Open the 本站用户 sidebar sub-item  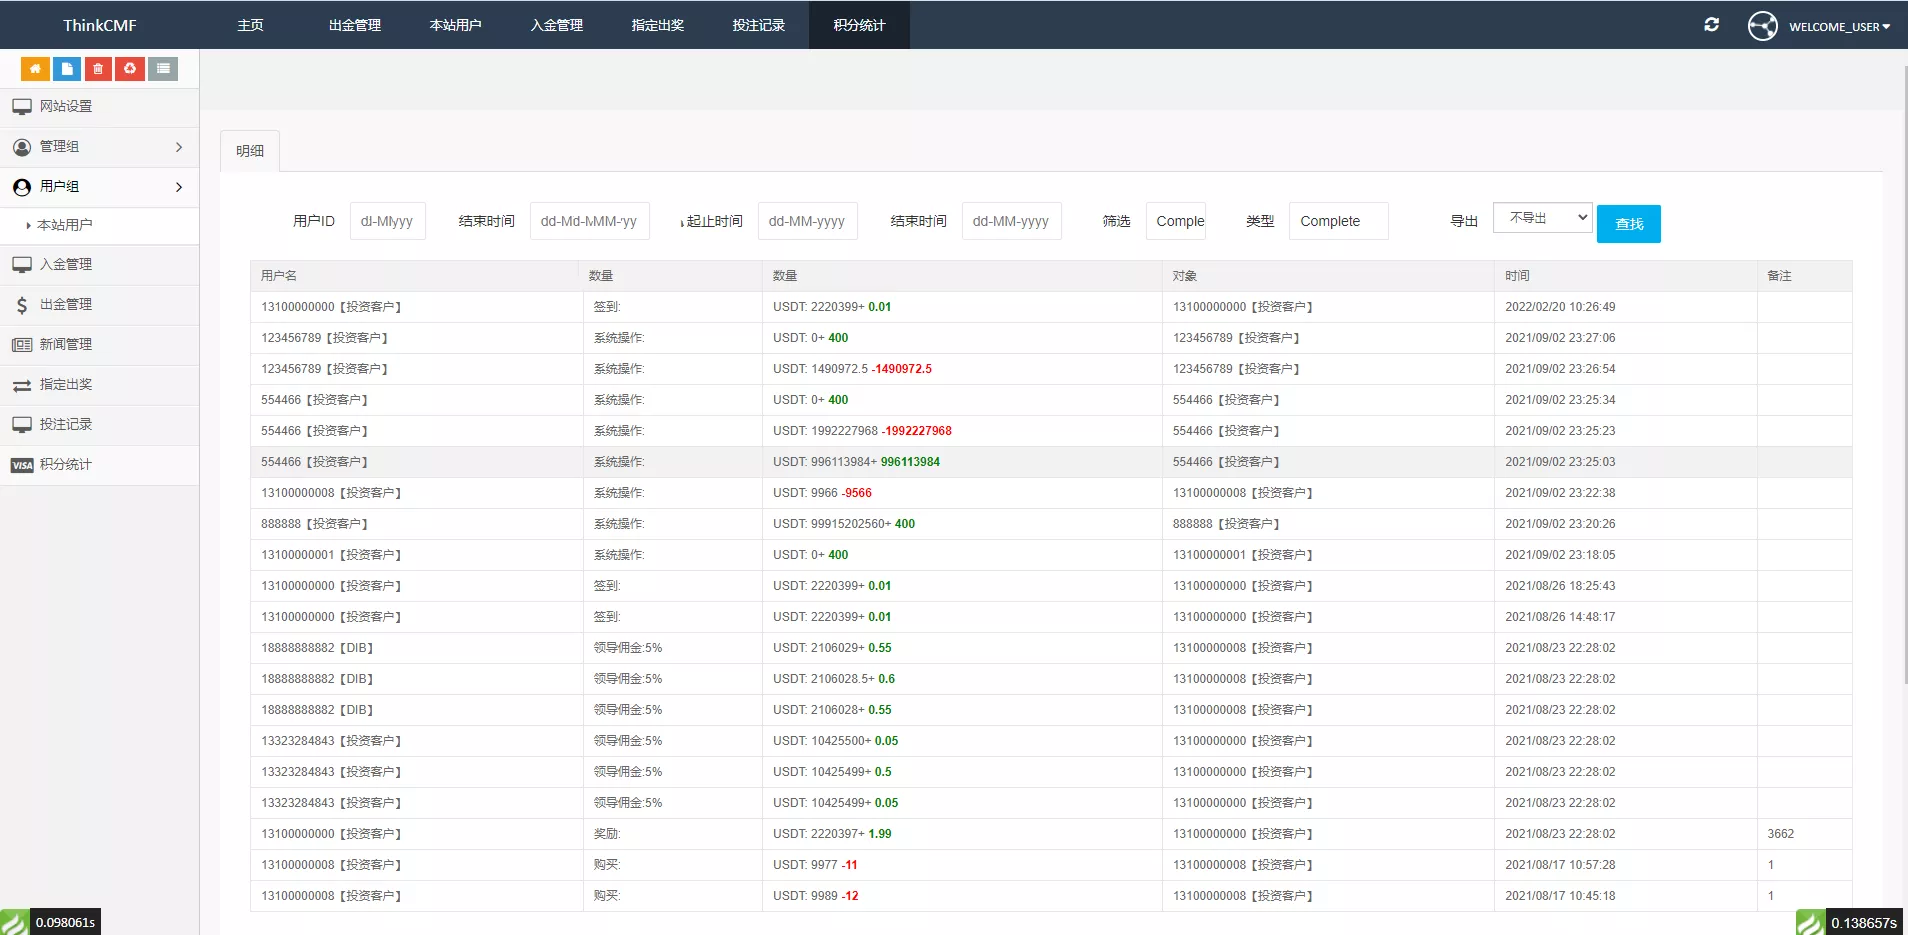(x=65, y=225)
